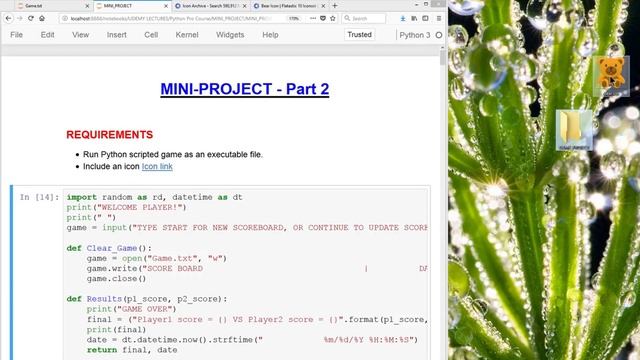Open the Widgets menu
This screenshot has width=640, height=360.
click(x=230, y=35)
